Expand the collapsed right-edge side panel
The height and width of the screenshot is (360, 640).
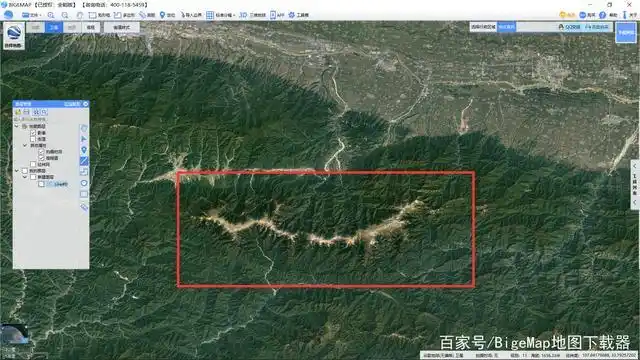(635, 184)
